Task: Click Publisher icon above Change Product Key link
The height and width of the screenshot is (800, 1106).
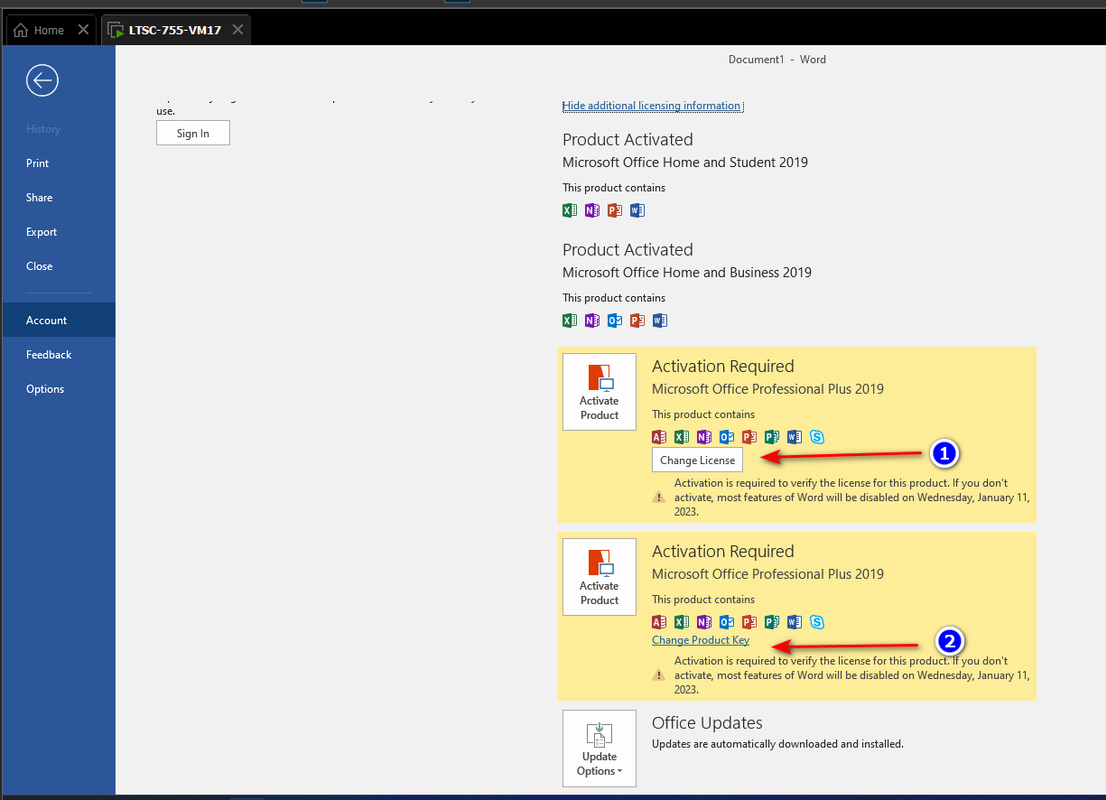Action: coord(772,622)
